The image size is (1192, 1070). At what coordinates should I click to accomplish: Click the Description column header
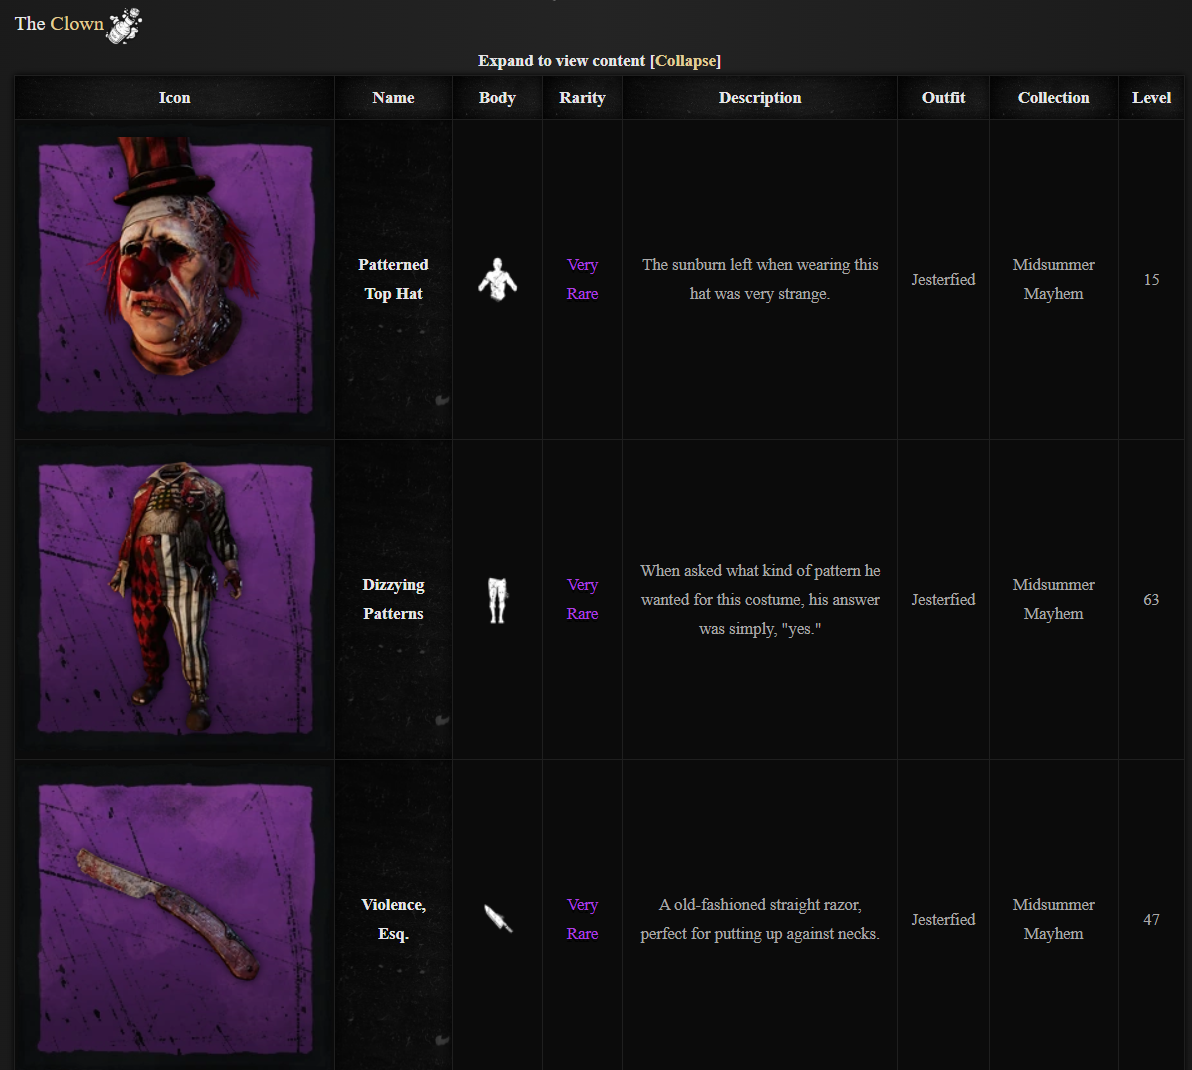[x=760, y=98]
